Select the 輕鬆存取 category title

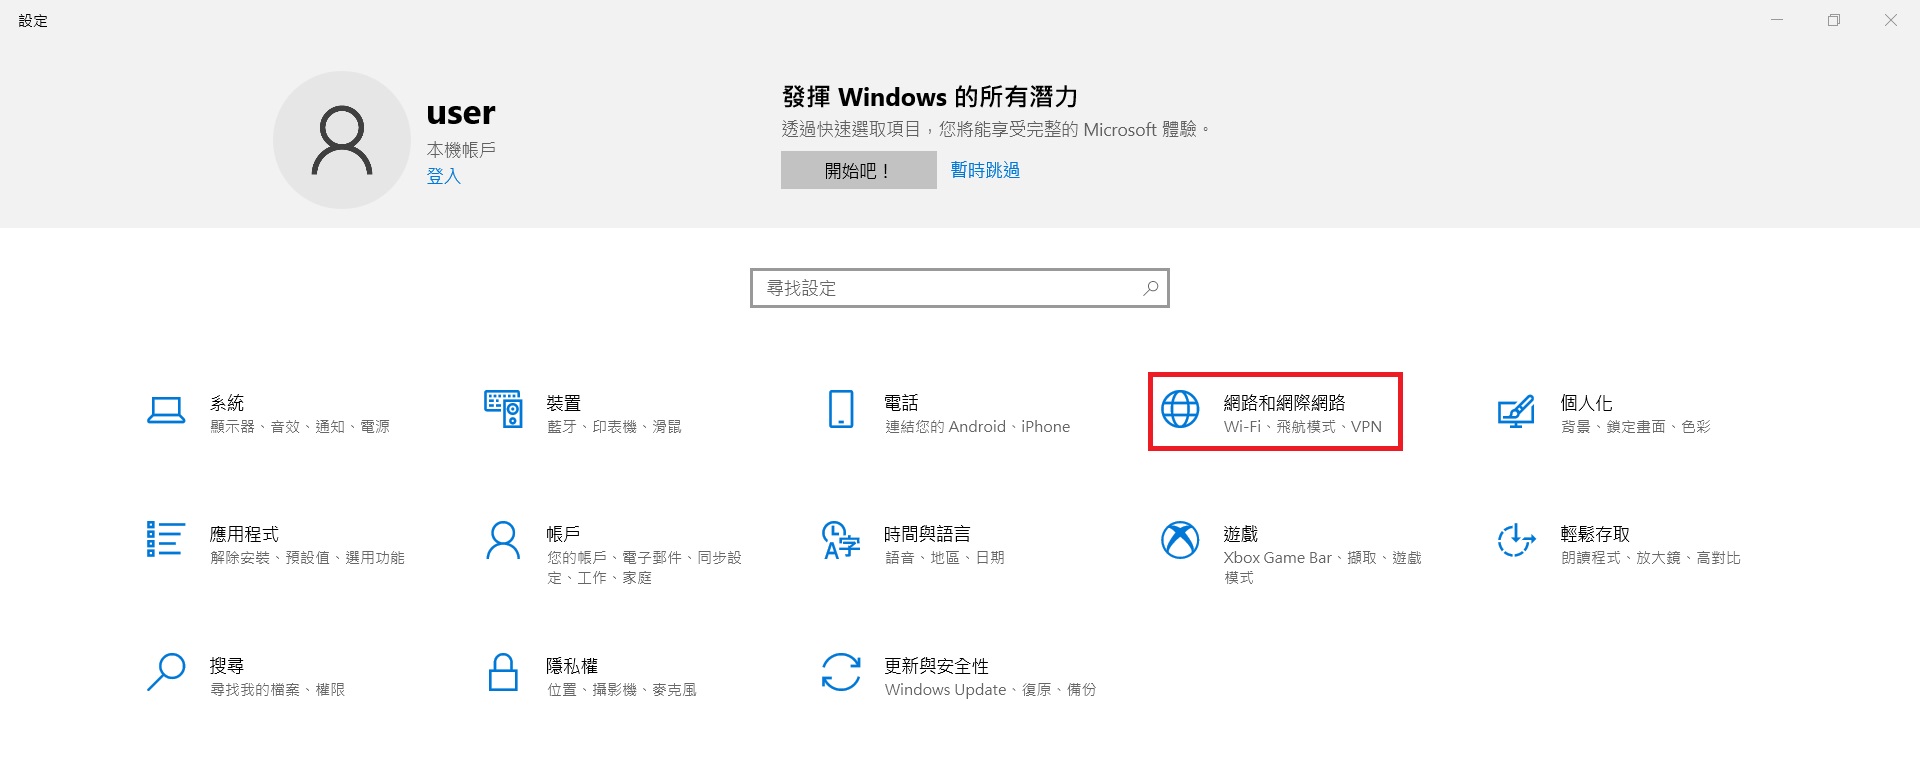[1595, 534]
